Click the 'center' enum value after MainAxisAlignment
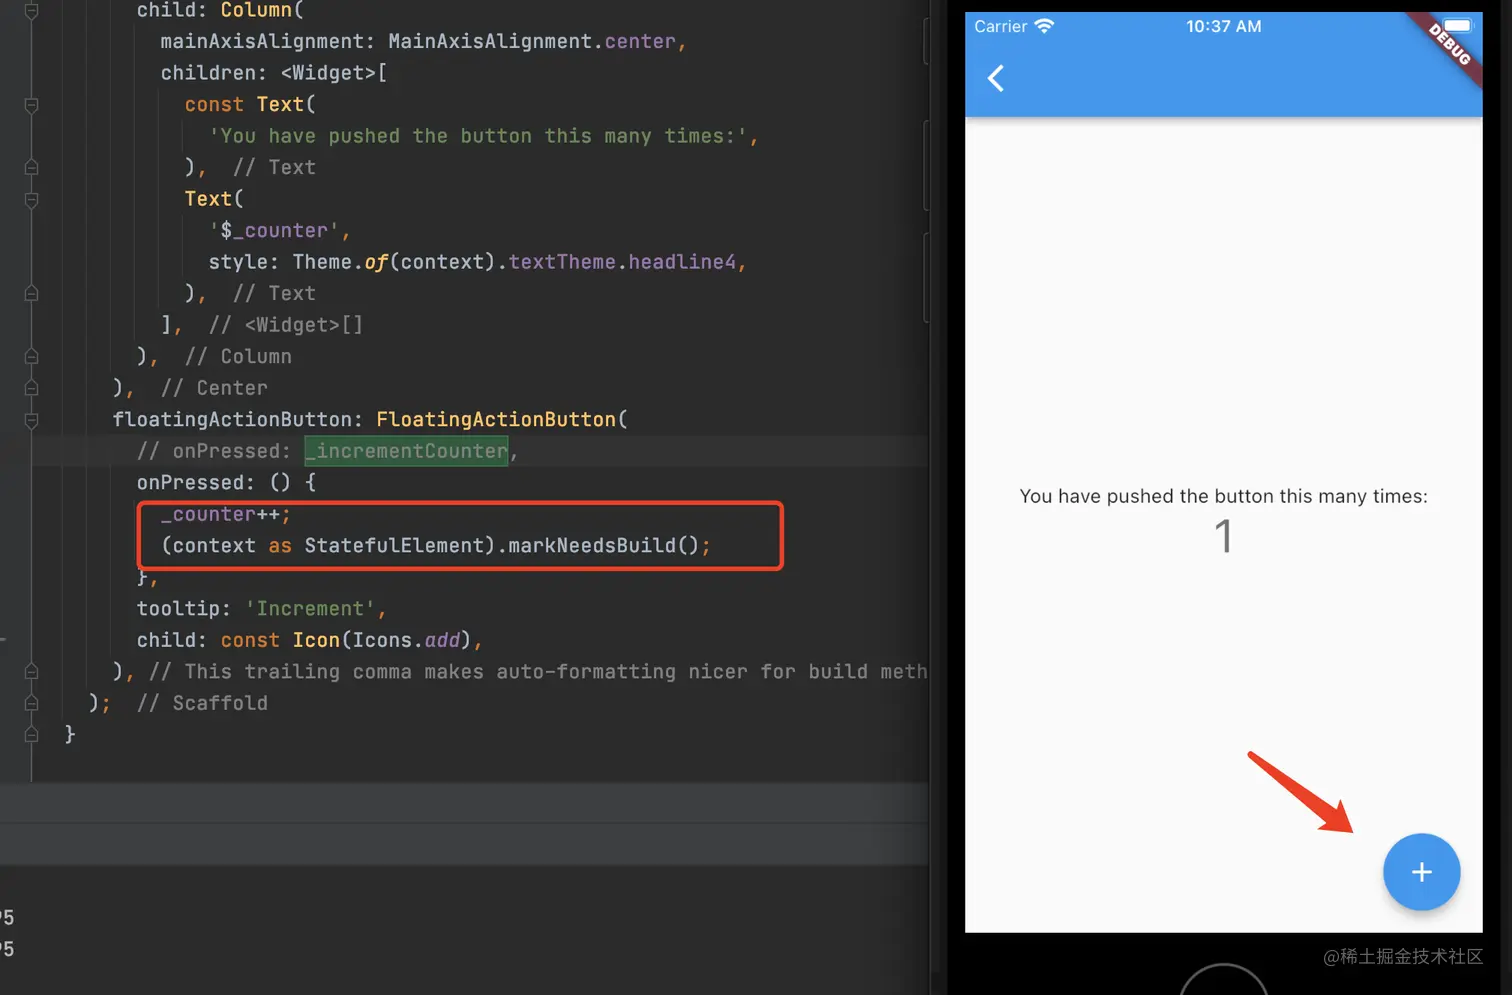This screenshot has height=995, width=1512. [x=640, y=41]
